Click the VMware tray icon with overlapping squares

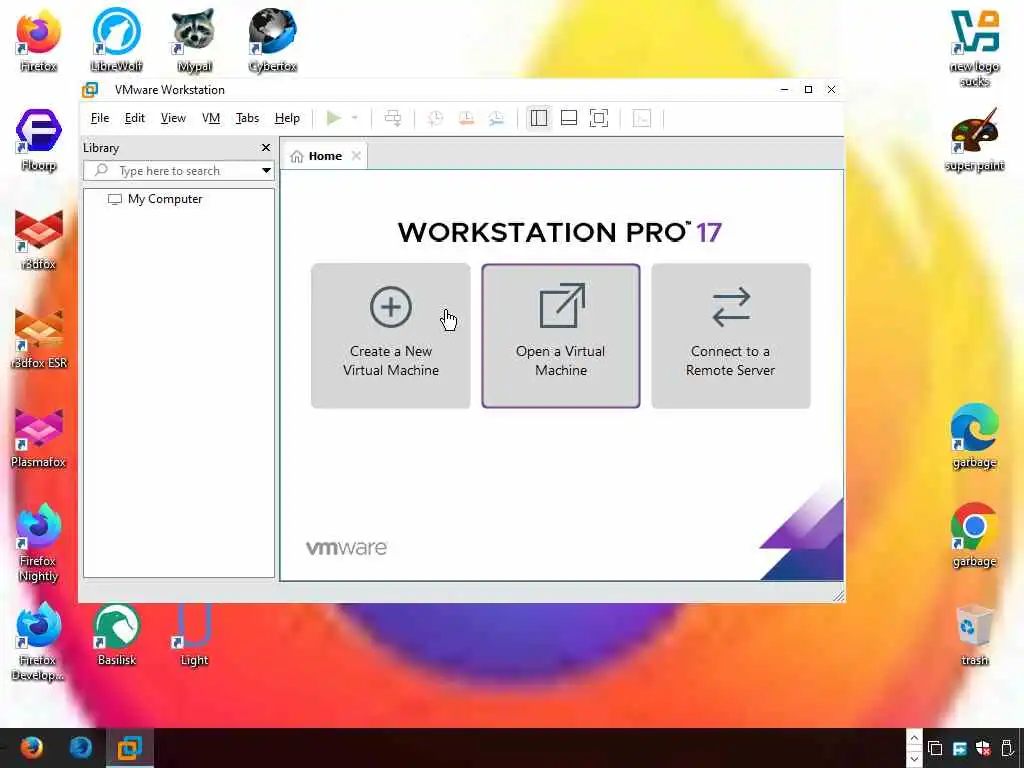[x=935, y=748]
